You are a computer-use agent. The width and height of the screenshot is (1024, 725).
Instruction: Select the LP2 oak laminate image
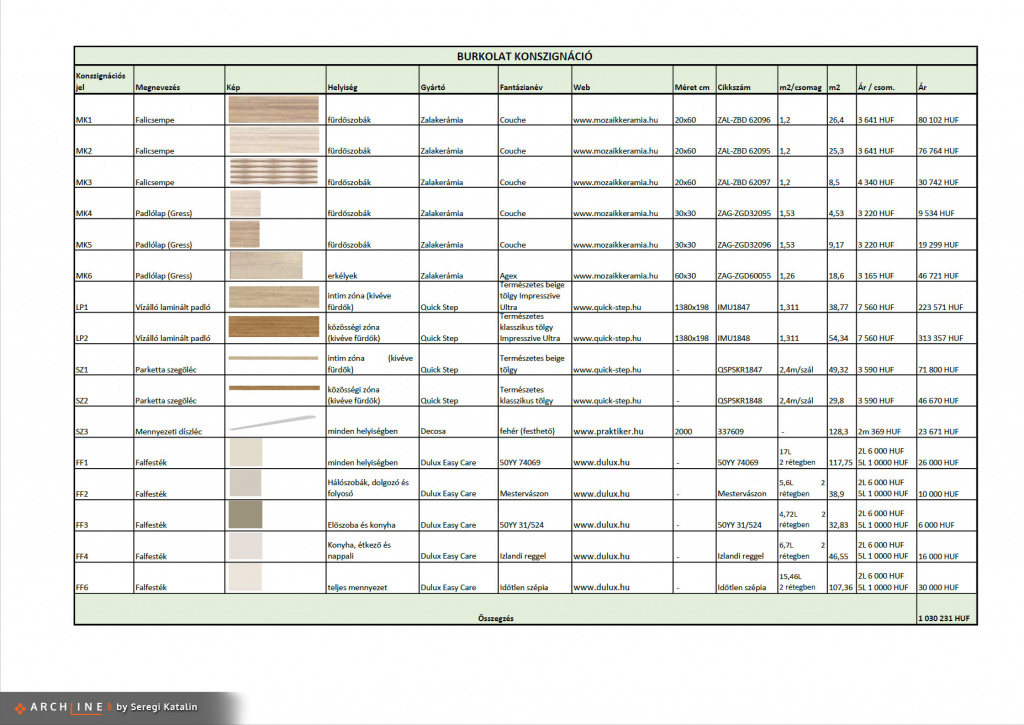coord(274,327)
